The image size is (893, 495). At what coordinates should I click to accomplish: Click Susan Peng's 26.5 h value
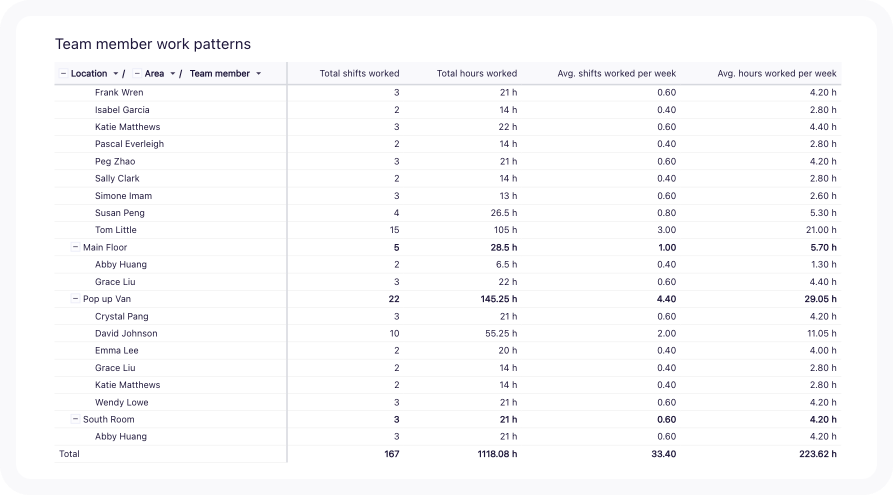[503, 212]
